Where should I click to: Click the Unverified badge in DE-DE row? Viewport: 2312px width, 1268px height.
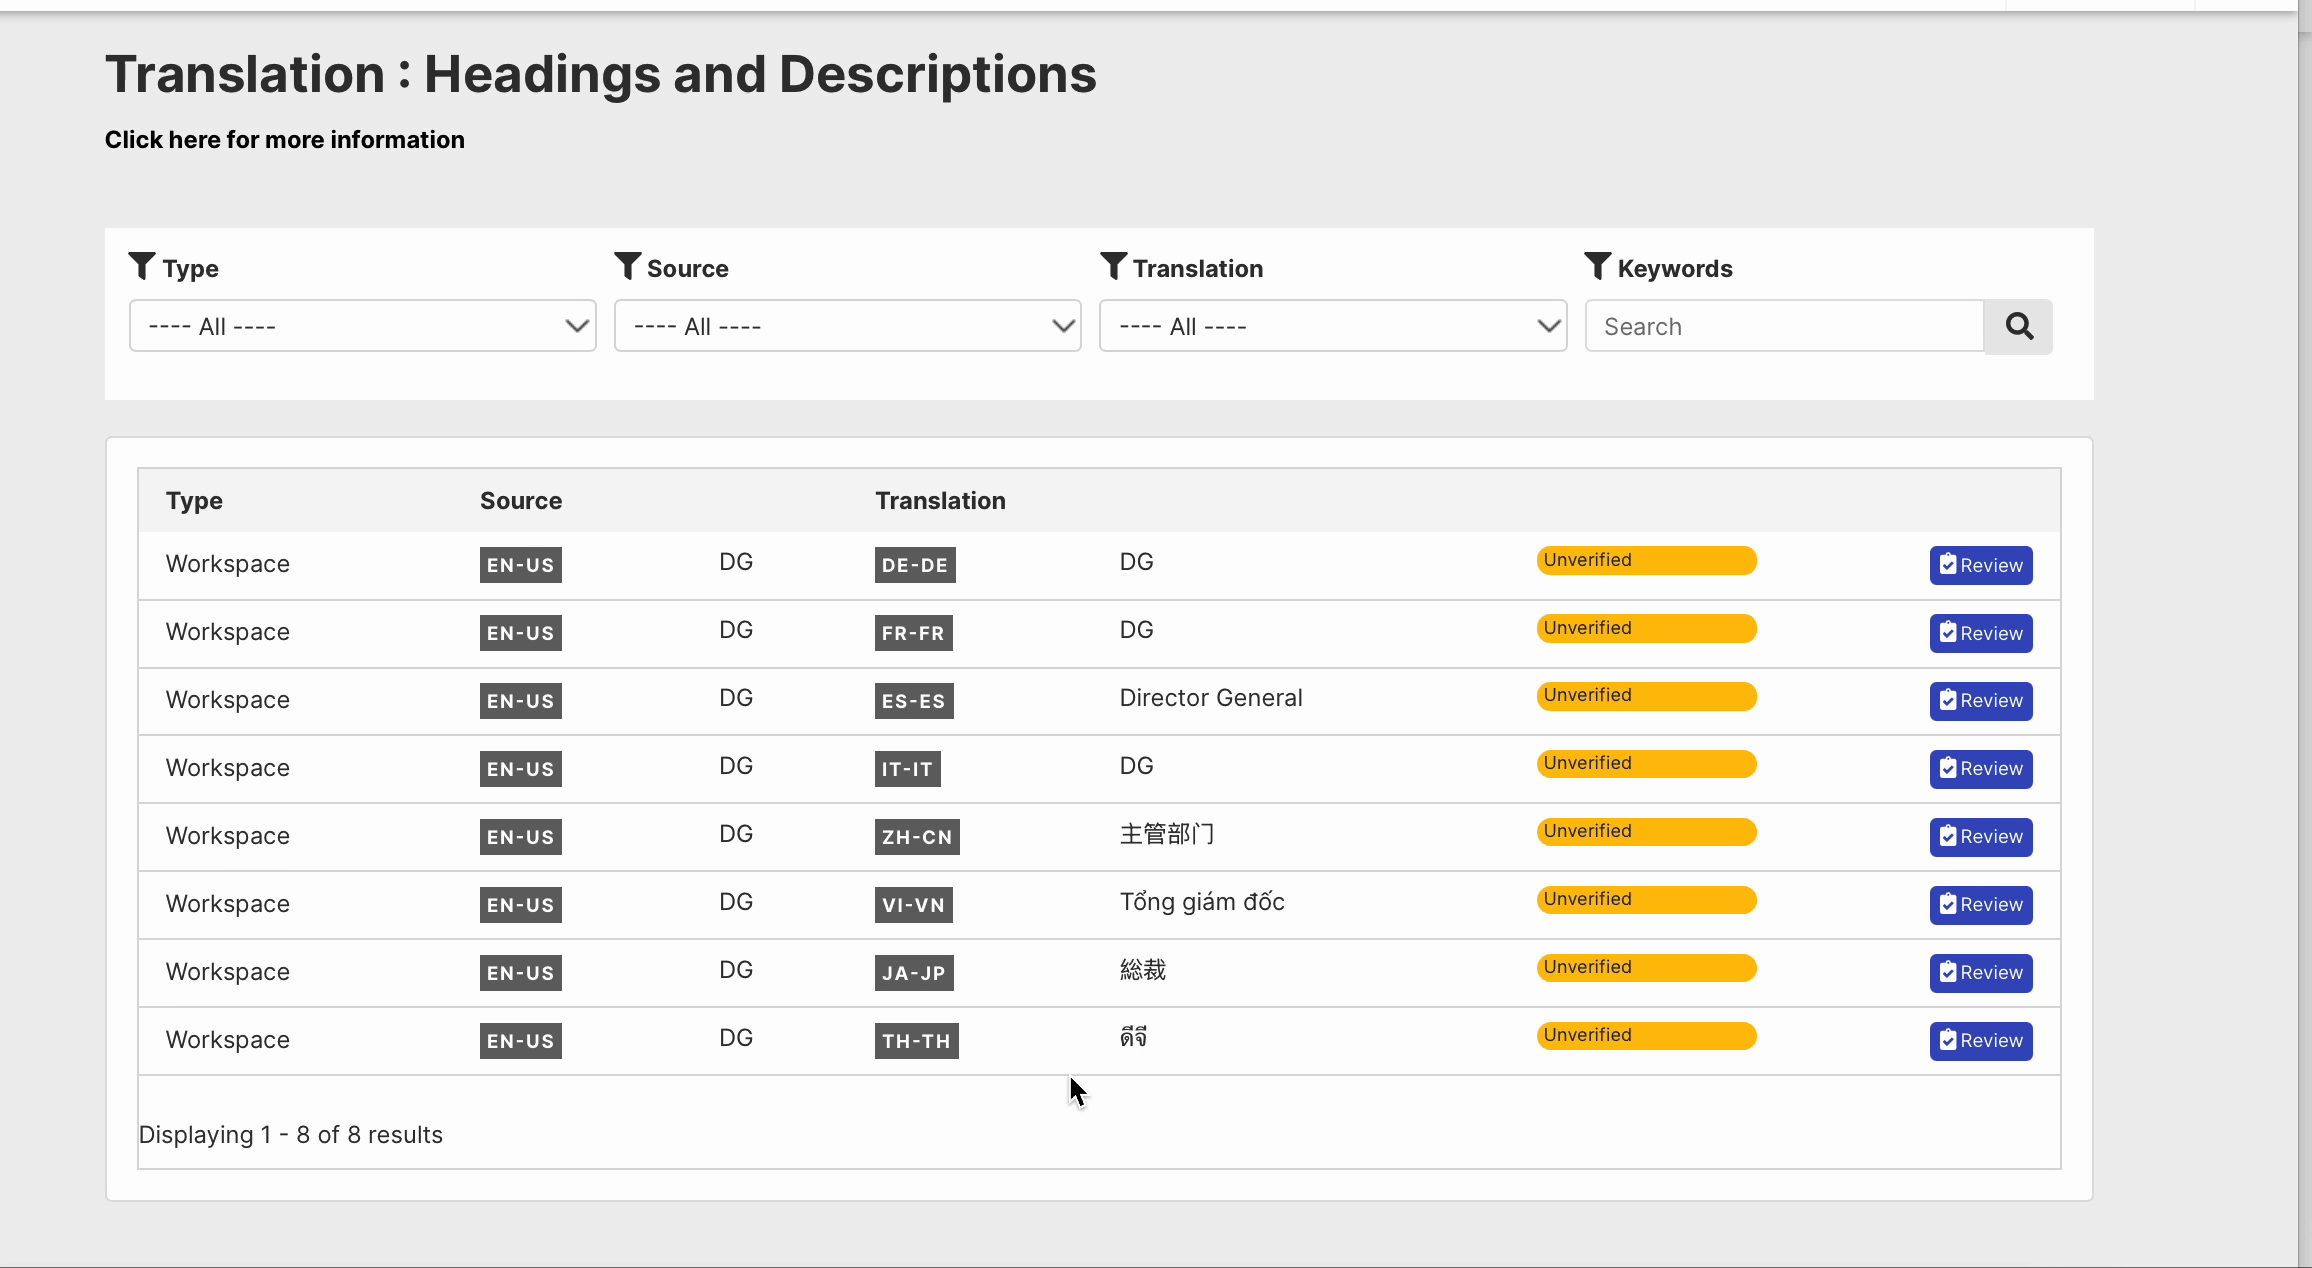pos(1647,560)
